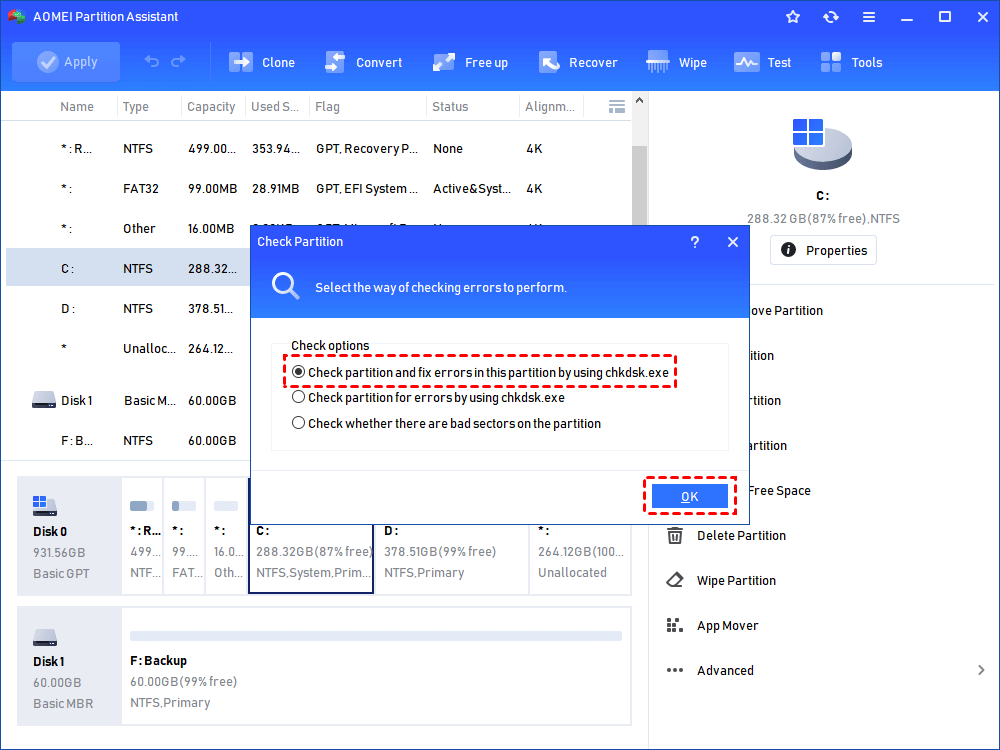Viewport: 1000px width, 750px height.
Task: Click App Mover in the side panel
Action: click(727, 626)
